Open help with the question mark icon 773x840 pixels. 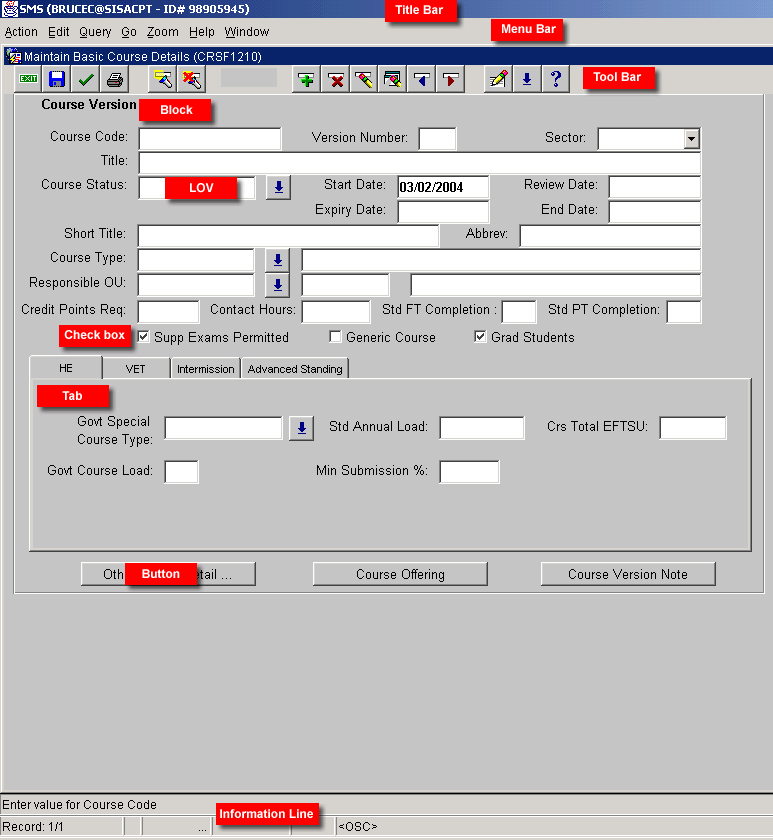(556, 79)
